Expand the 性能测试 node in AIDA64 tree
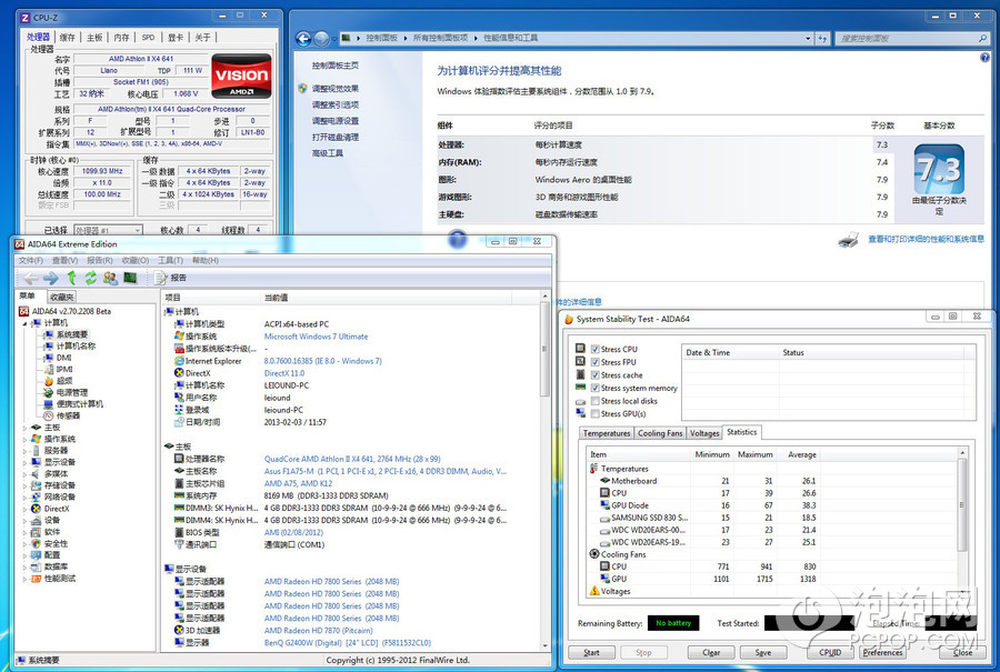This screenshot has width=1000, height=672. click(x=25, y=579)
